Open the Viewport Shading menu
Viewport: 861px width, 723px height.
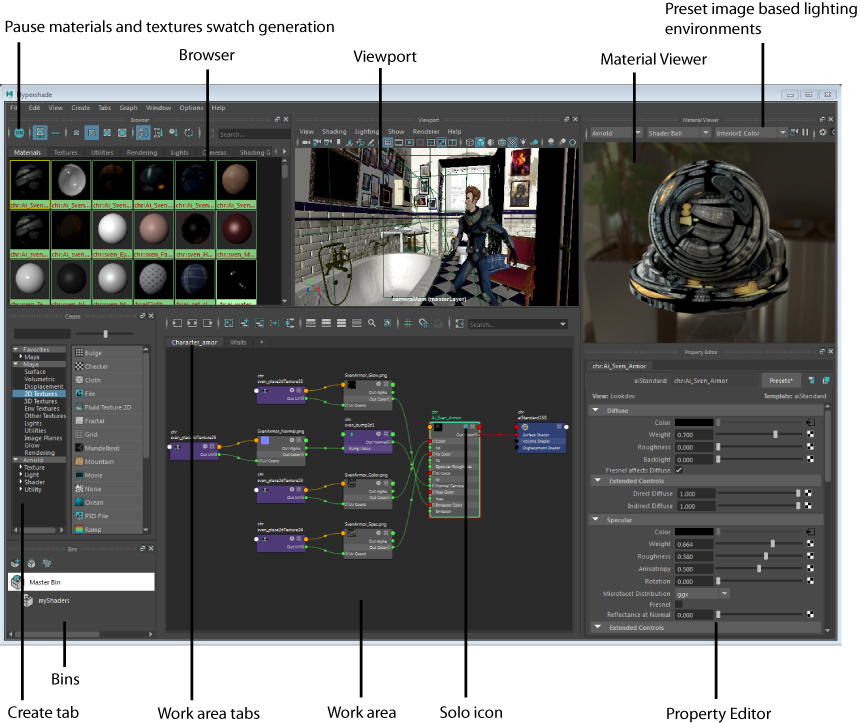[x=334, y=132]
